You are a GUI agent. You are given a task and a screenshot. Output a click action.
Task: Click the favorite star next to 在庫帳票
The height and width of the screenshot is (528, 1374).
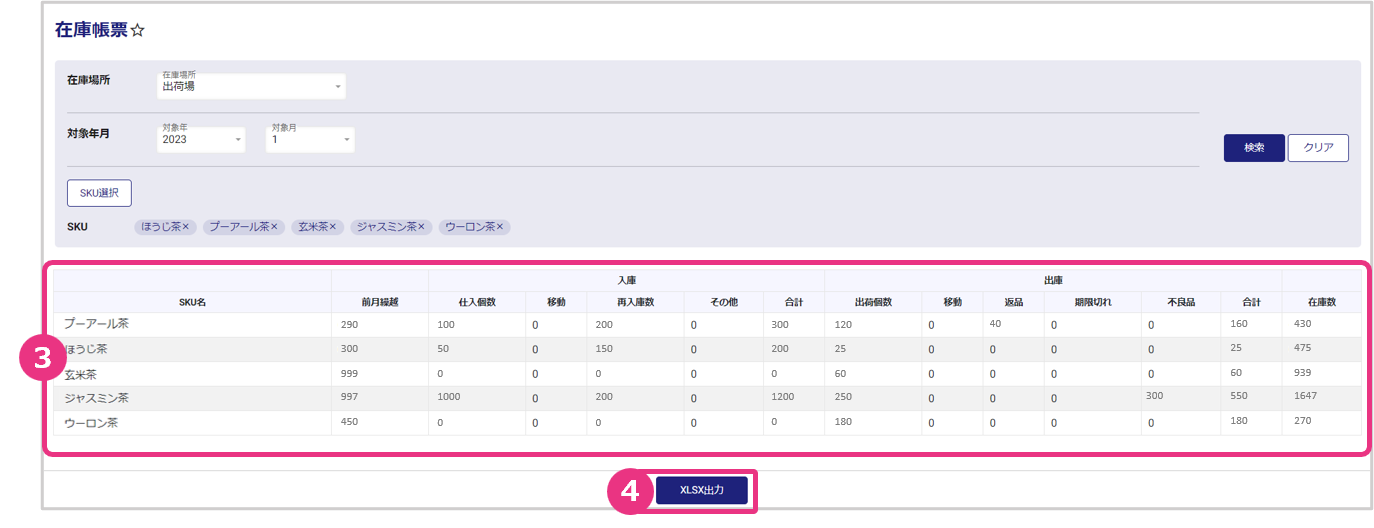(138, 31)
